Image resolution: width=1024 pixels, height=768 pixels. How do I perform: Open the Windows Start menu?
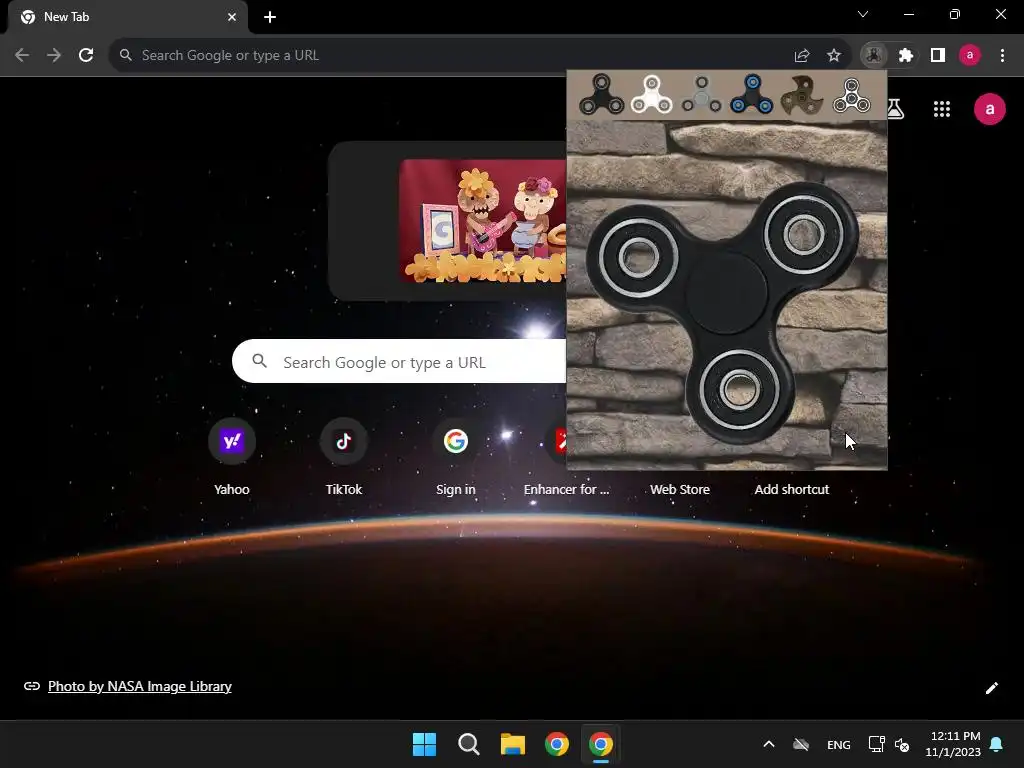click(x=424, y=744)
